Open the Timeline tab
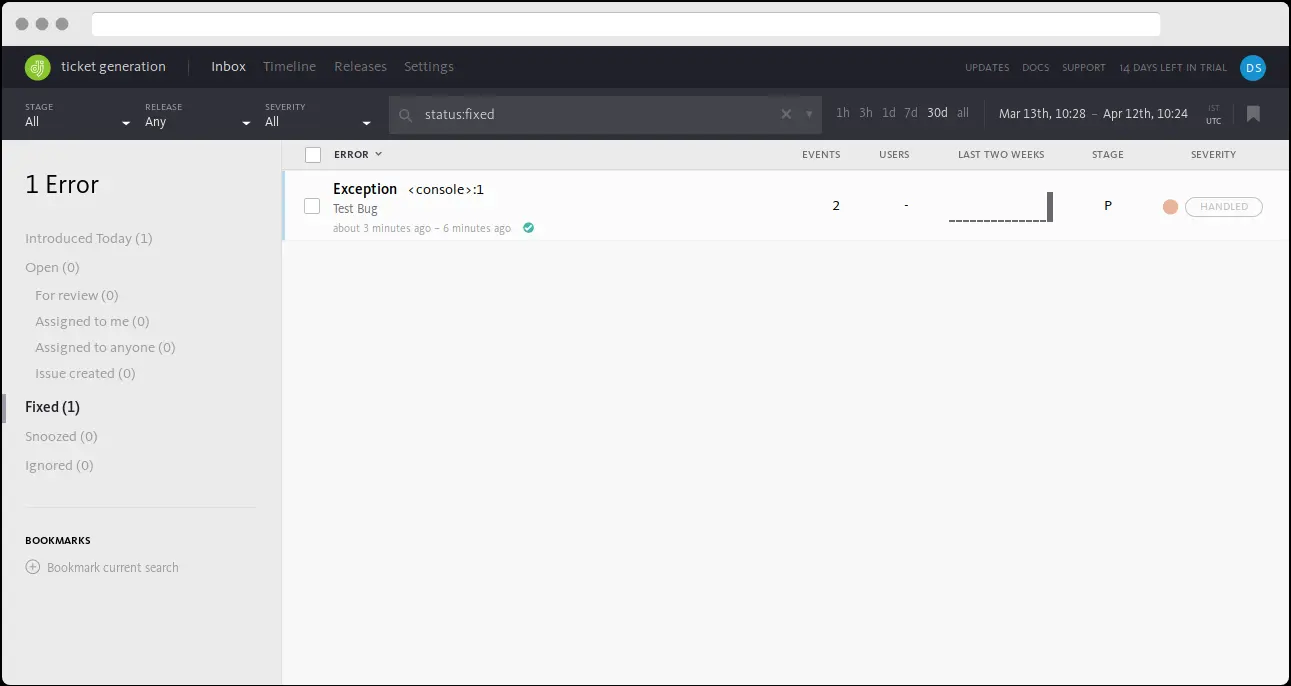The height and width of the screenshot is (686, 1291). coord(289,67)
